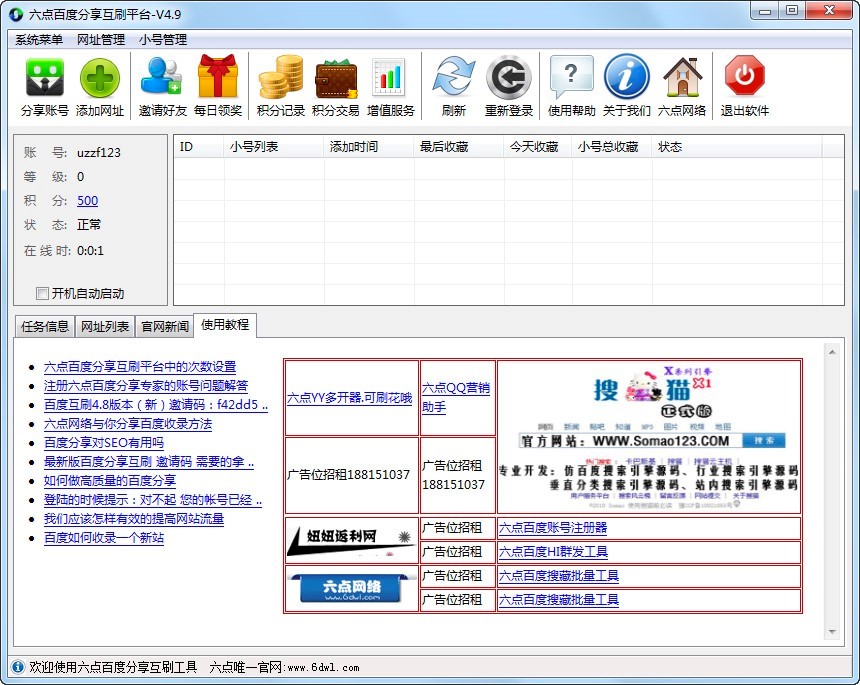Click the 退出软件 power icon

(x=745, y=78)
